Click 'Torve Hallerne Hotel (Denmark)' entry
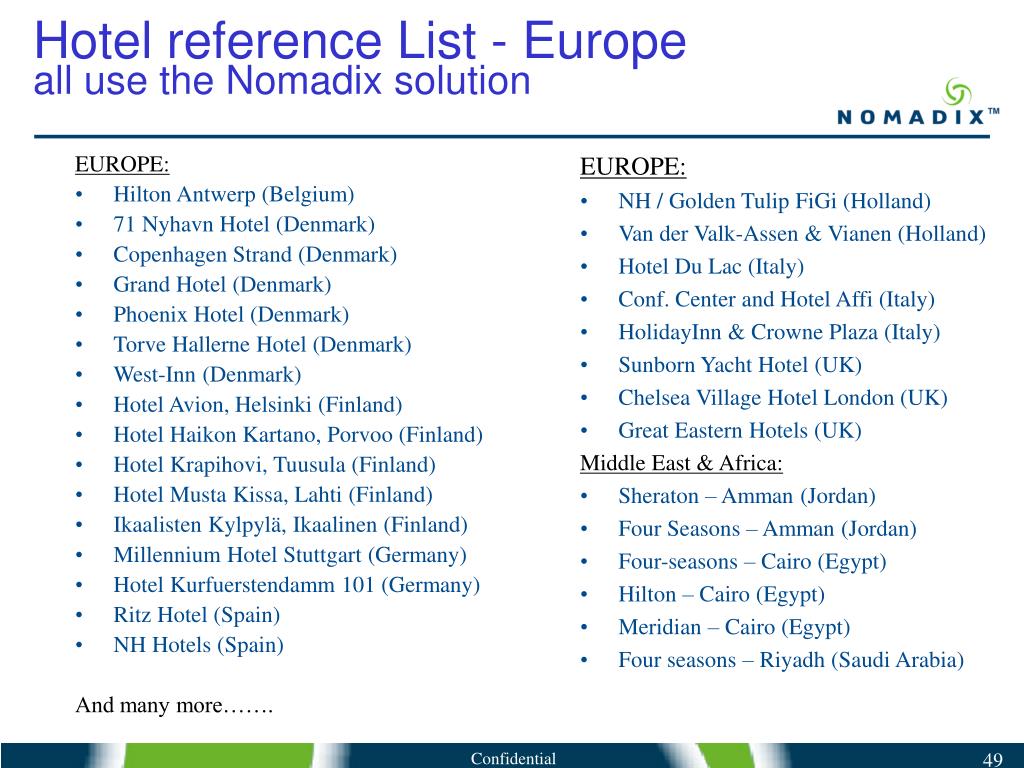 [x=263, y=345]
